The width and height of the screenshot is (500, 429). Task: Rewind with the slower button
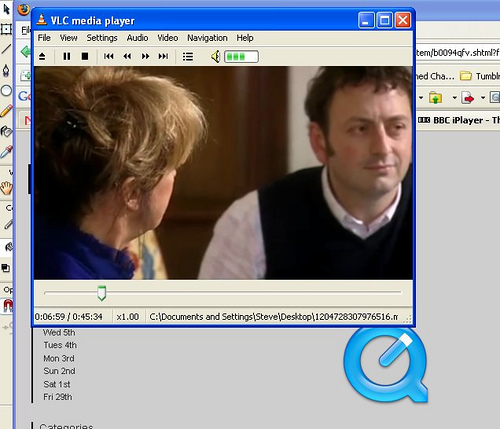click(x=127, y=56)
